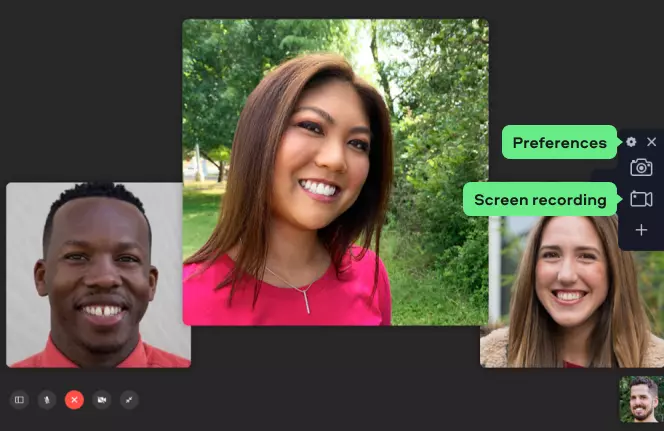Mute the microphone in call controls
664x431 pixels.
click(x=47, y=400)
